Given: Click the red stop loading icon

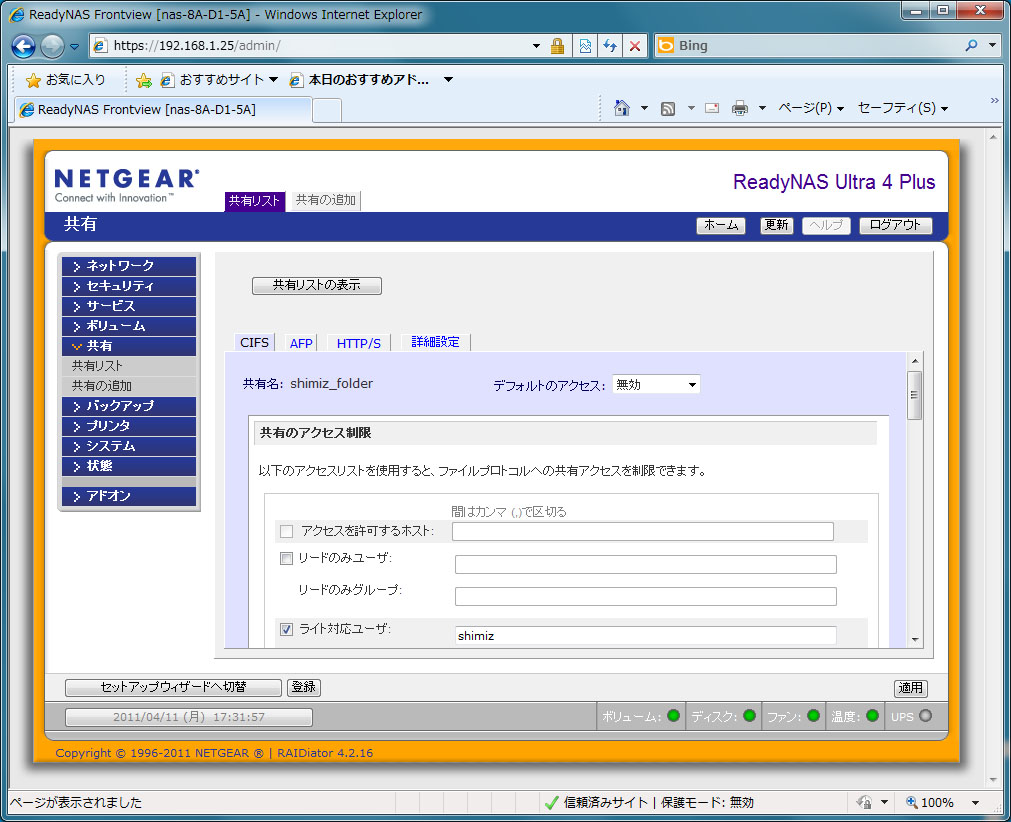Looking at the screenshot, I should 634,46.
